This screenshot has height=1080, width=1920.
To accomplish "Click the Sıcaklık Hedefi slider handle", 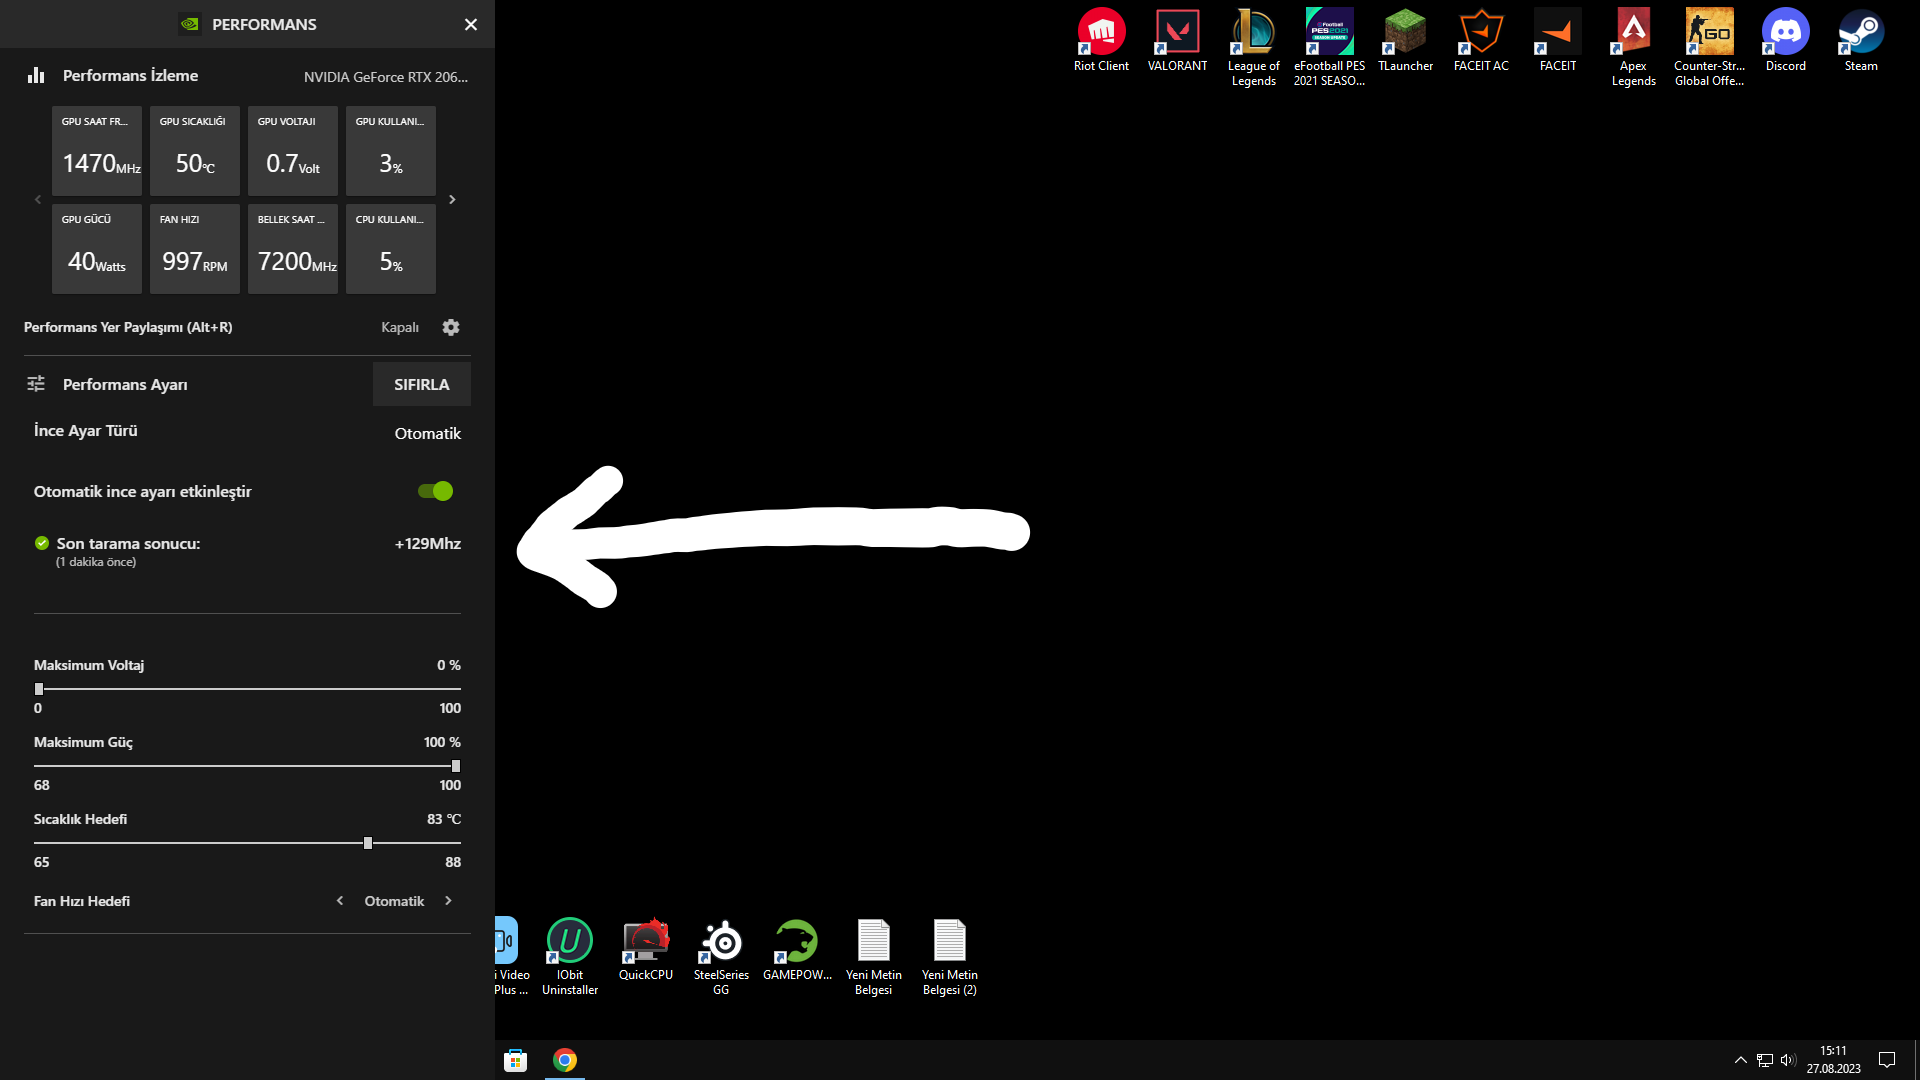I will (368, 843).
